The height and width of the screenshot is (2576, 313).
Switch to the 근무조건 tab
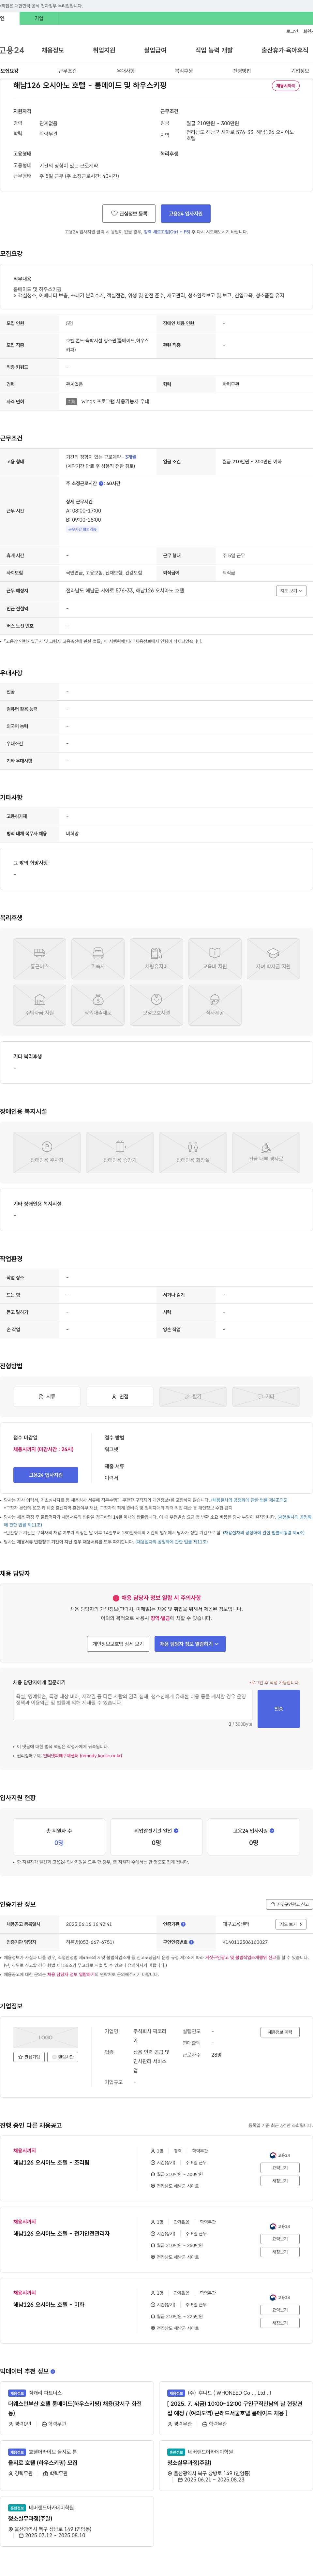67,71
